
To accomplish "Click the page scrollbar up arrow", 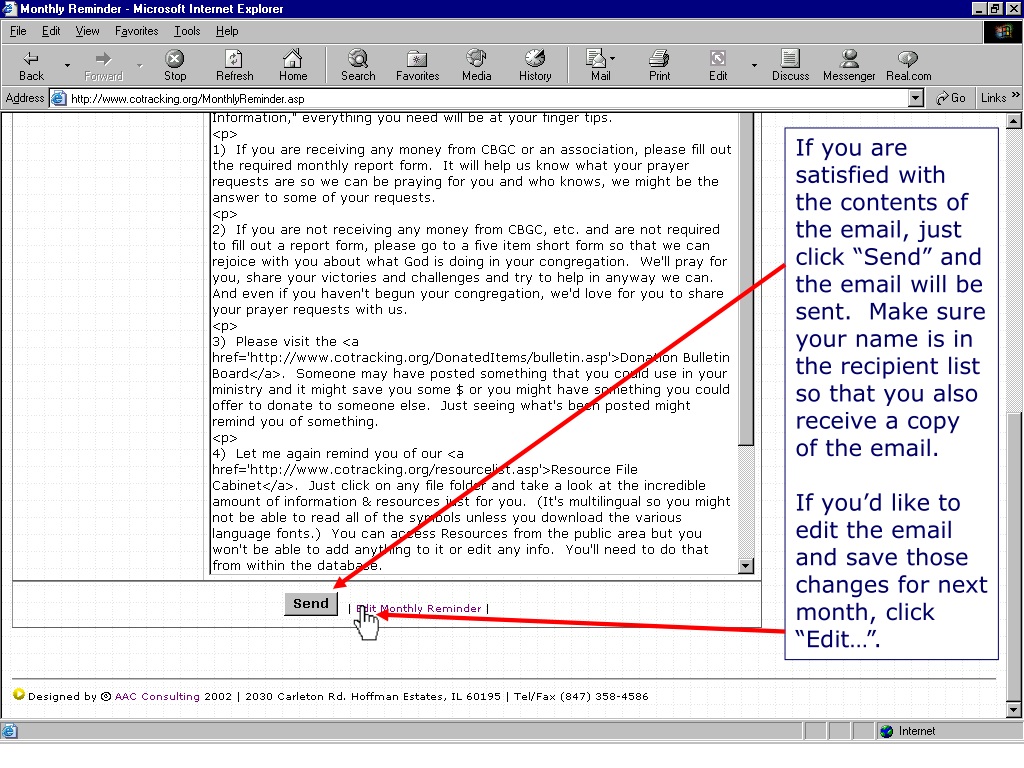I will [x=1013, y=120].
